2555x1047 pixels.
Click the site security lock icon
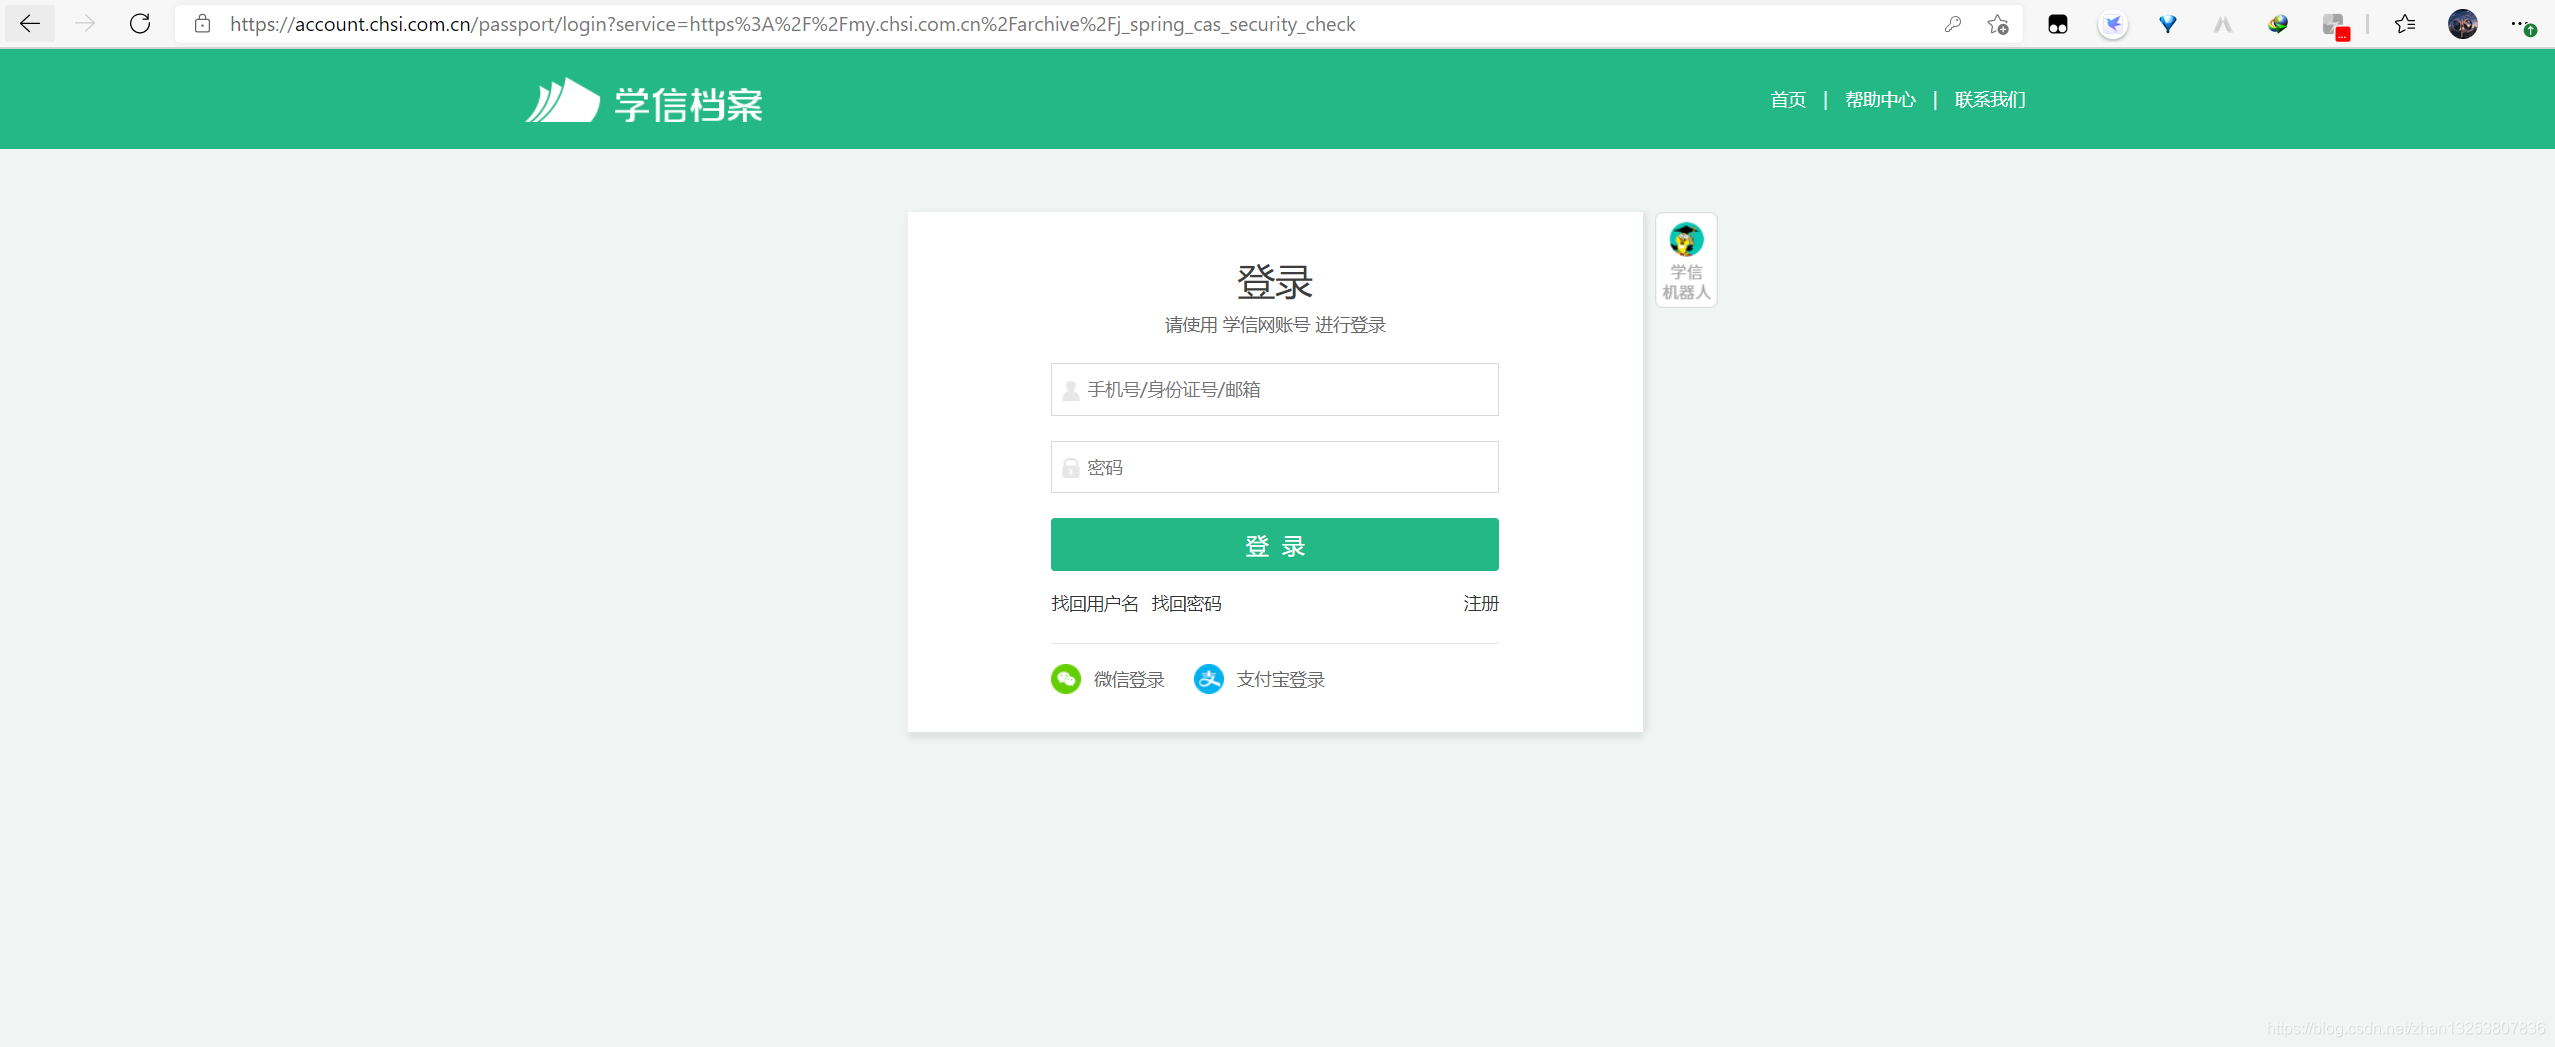coord(203,23)
